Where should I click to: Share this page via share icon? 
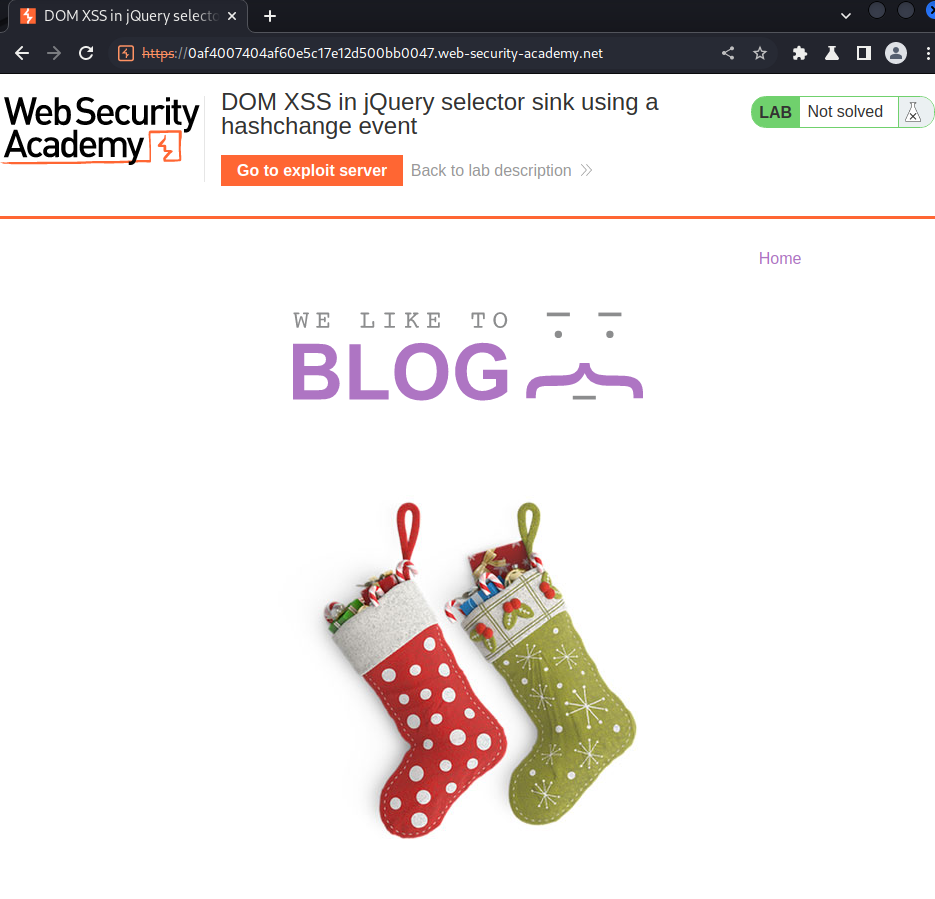(x=727, y=54)
